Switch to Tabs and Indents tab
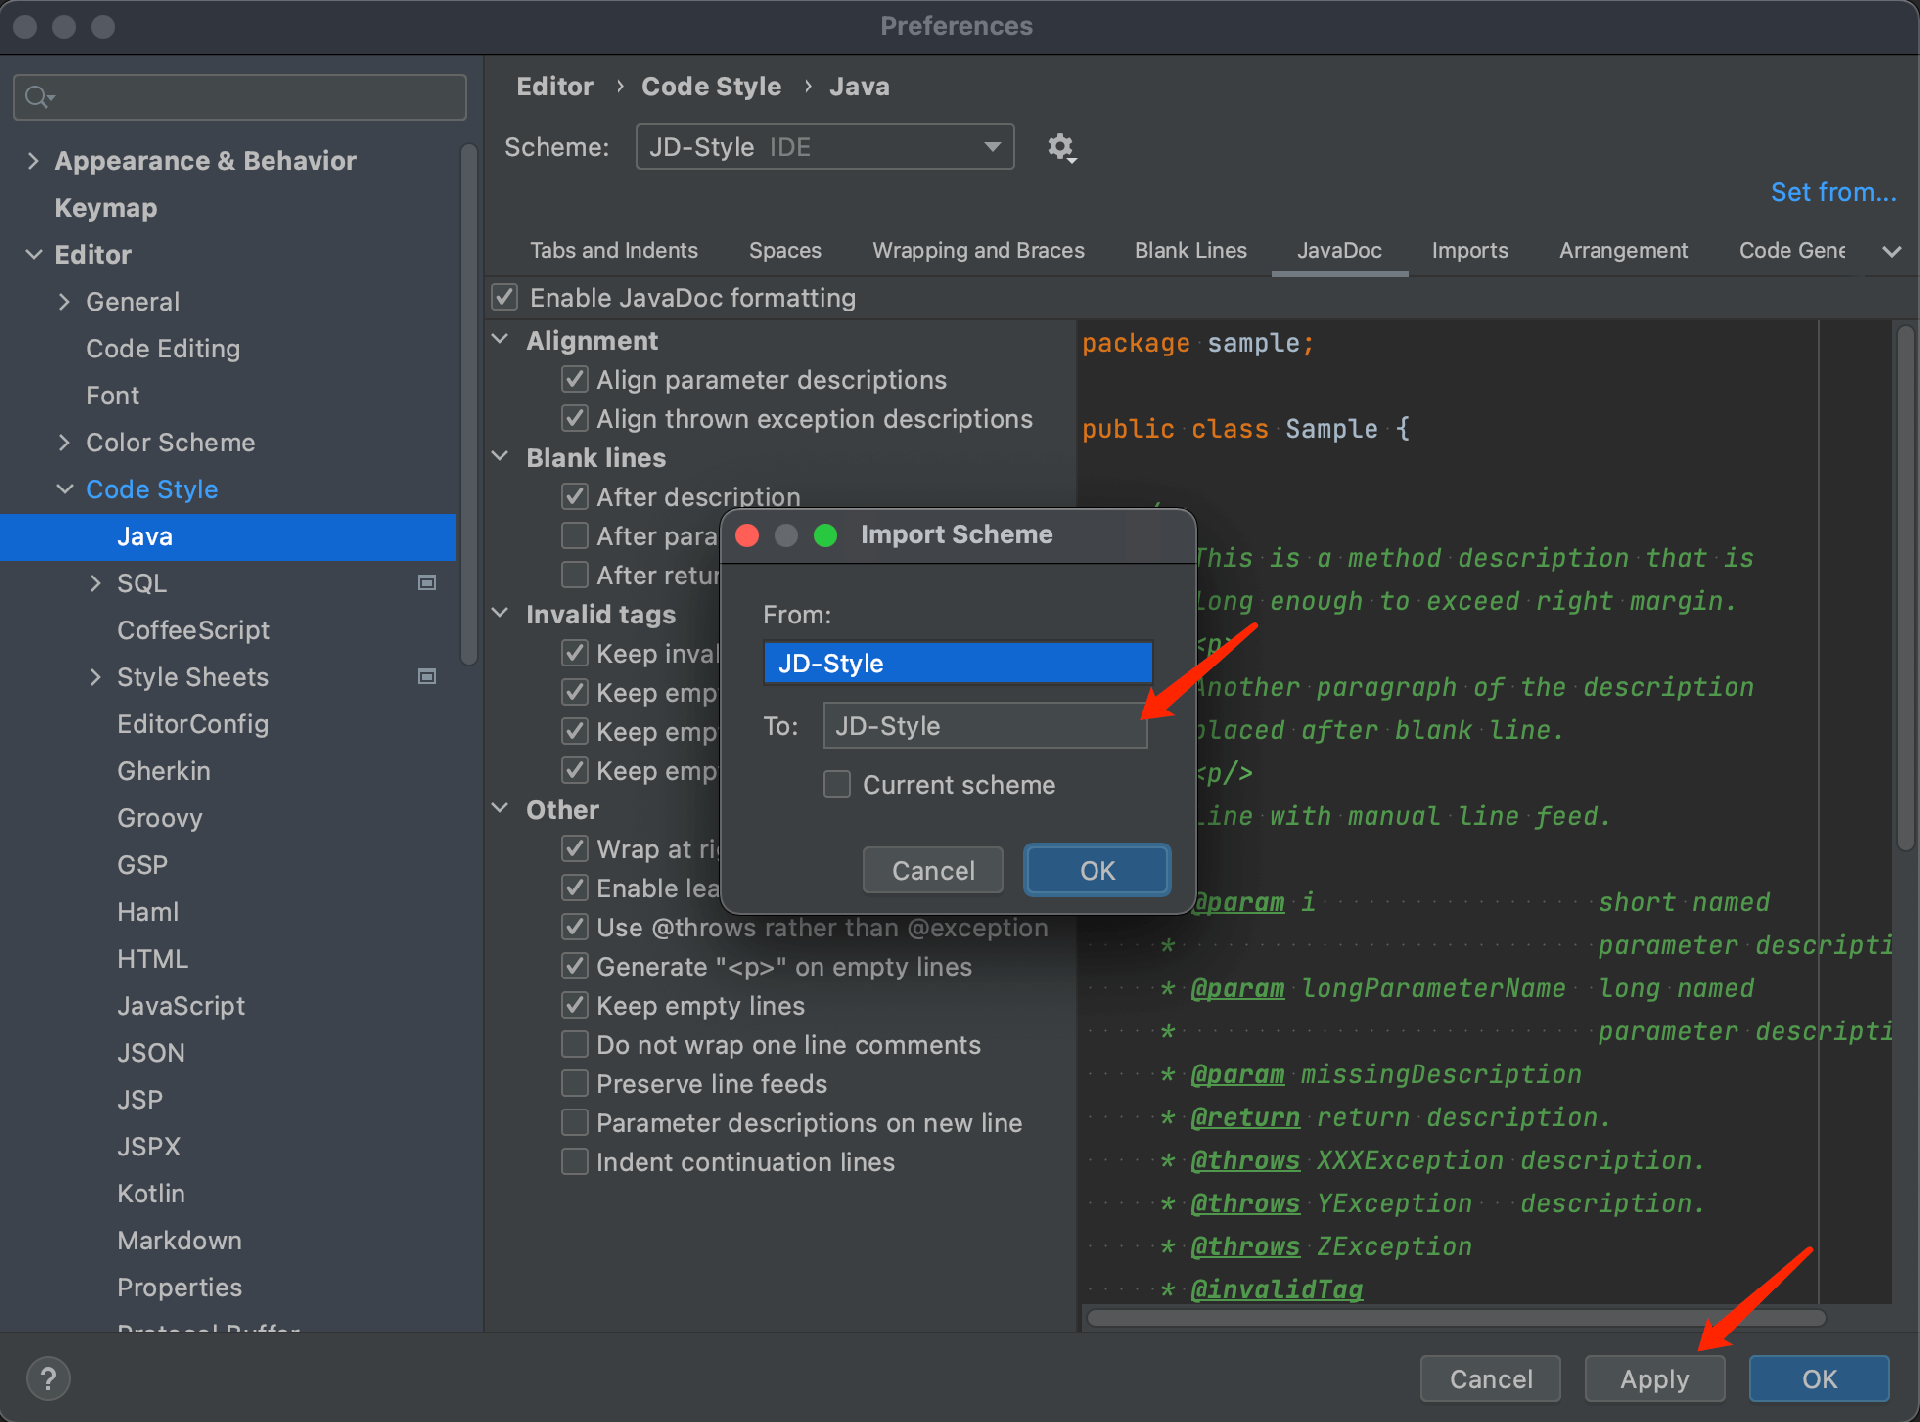The height and width of the screenshot is (1422, 1920). [615, 251]
